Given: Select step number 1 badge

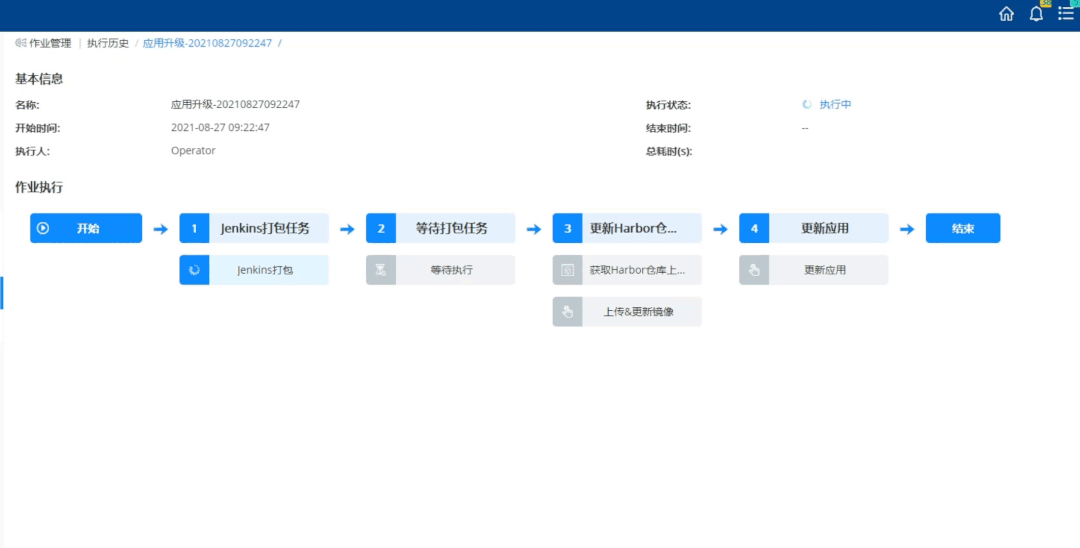Looking at the screenshot, I should tap(194, 228).
